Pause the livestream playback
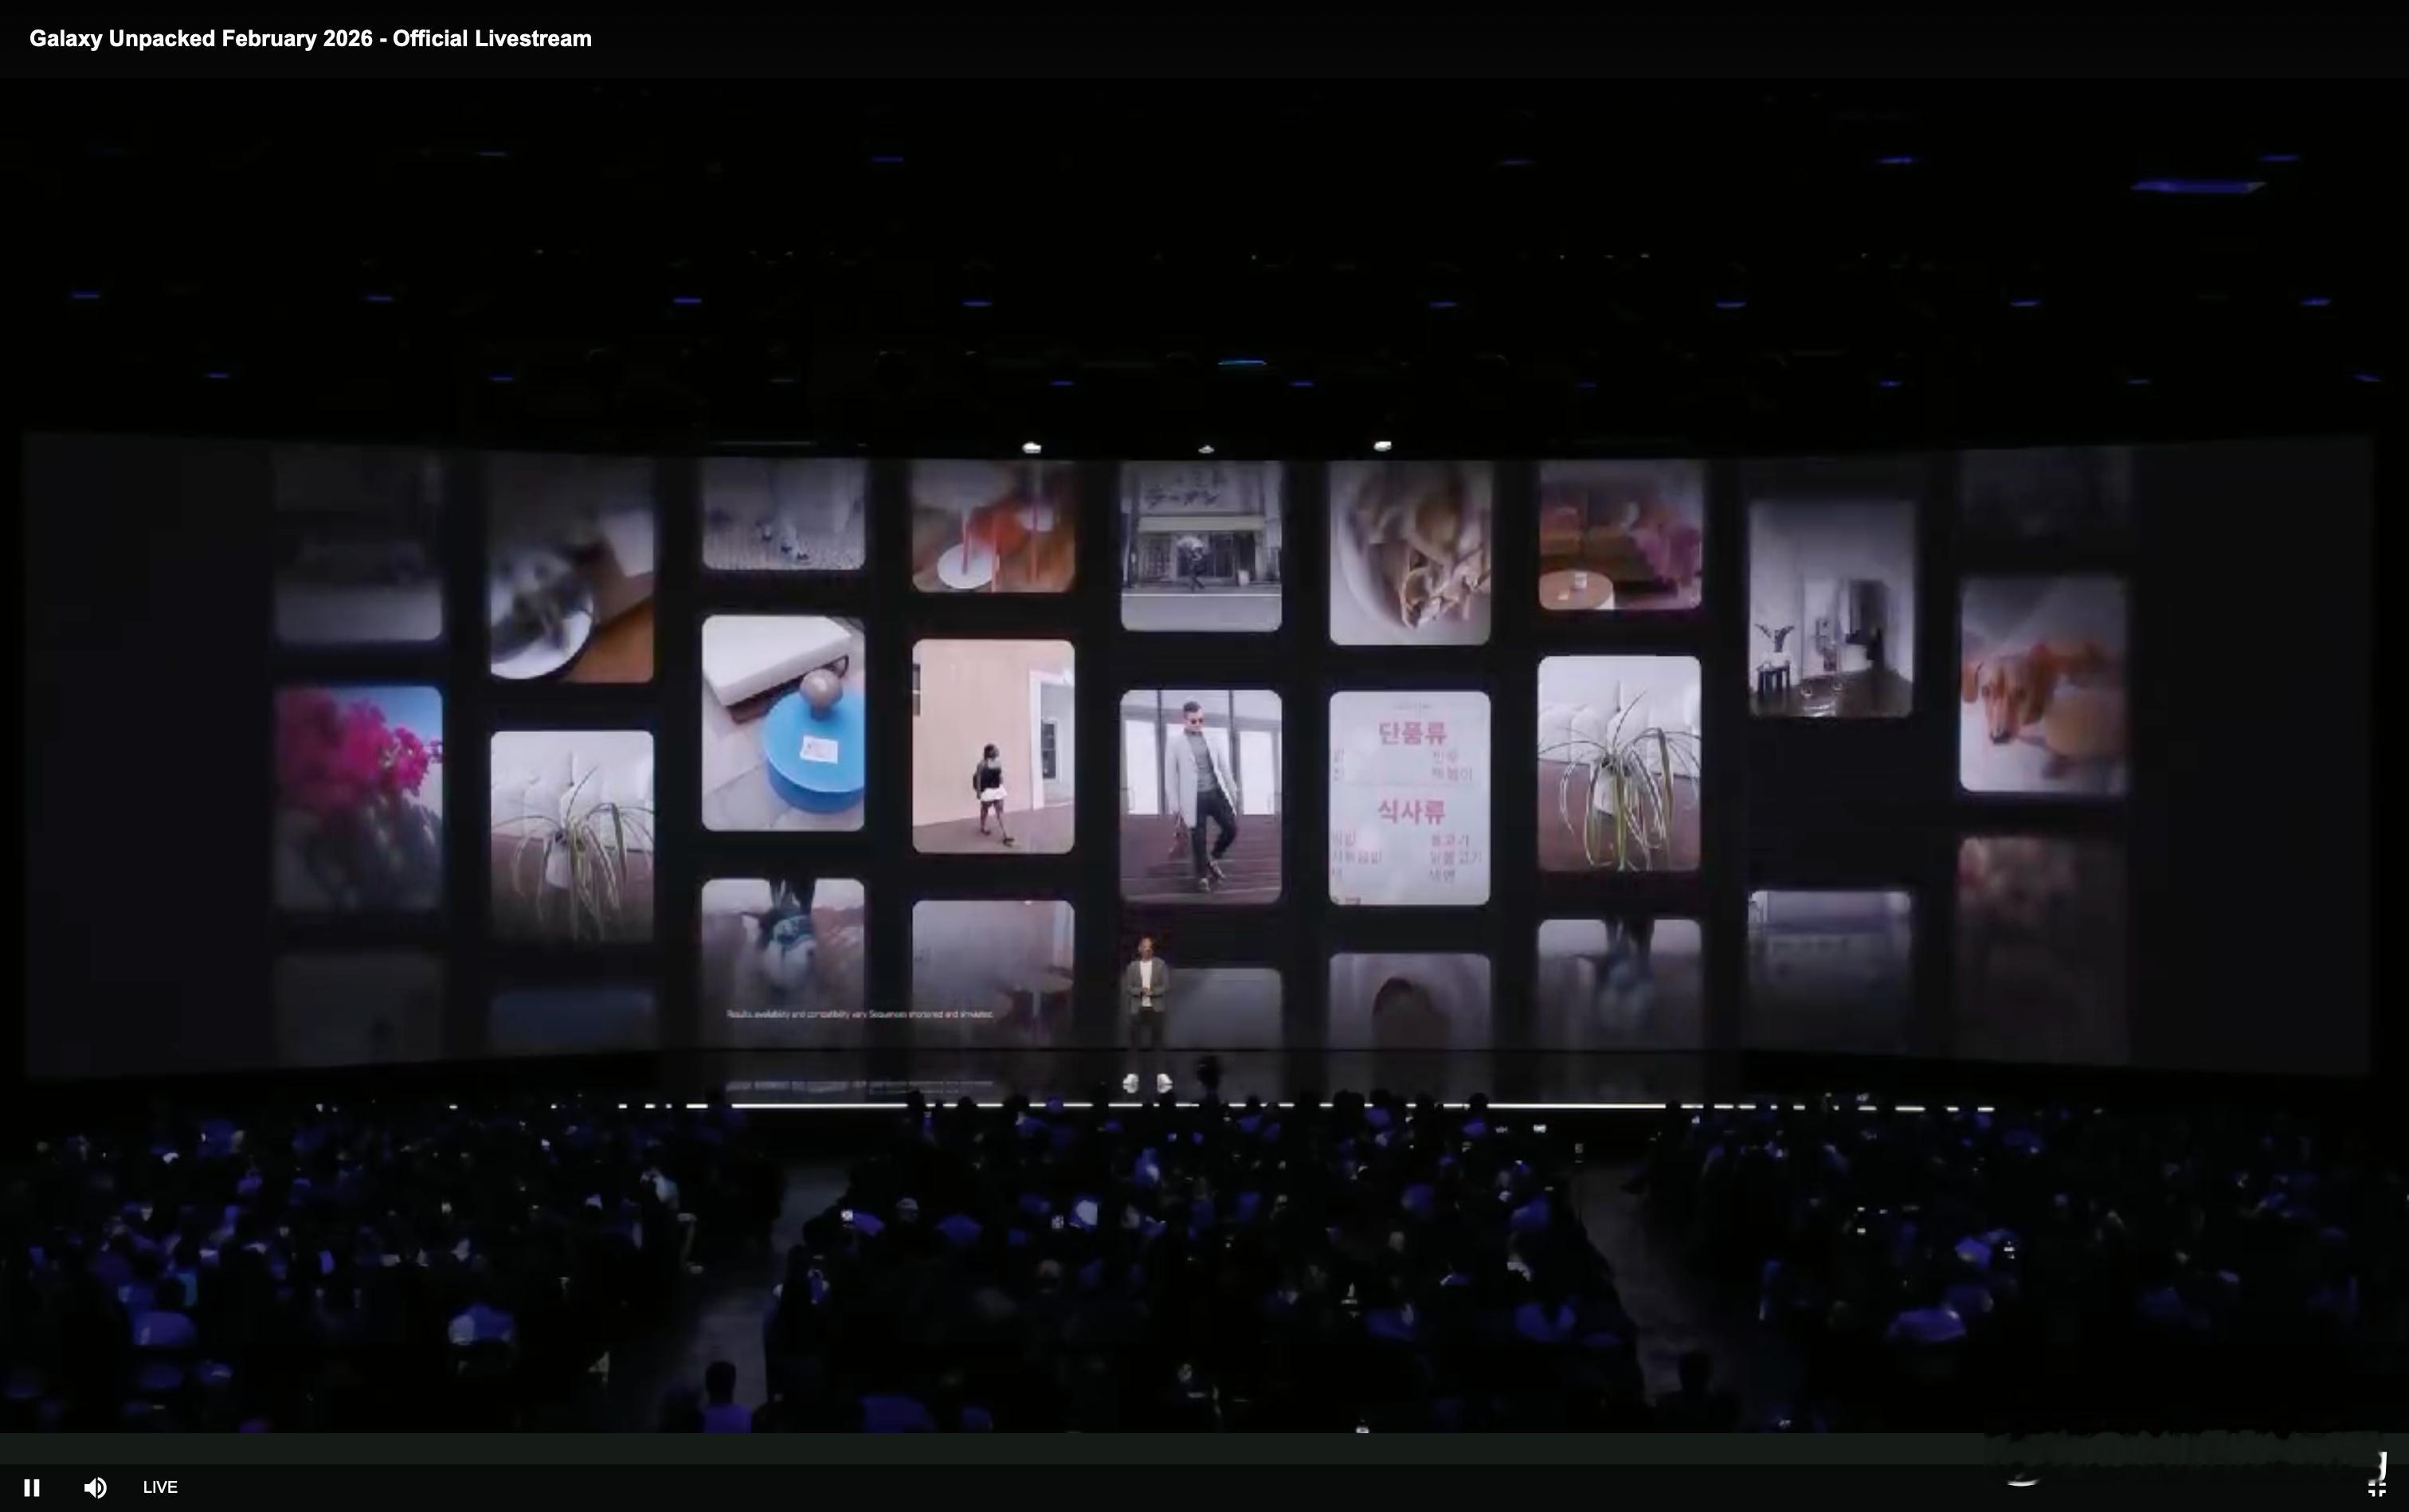Screen dimensions: 2409x1512 31,1487
